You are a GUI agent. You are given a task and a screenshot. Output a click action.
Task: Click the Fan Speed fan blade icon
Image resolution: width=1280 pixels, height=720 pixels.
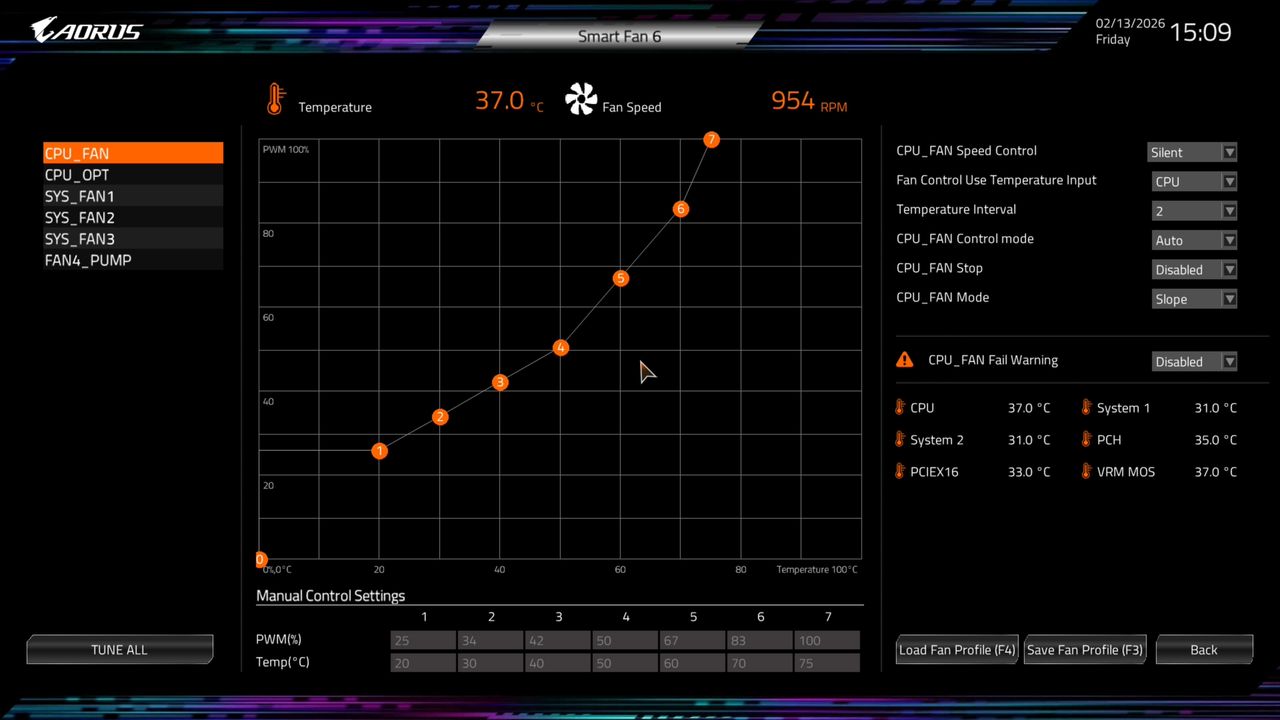581,99
